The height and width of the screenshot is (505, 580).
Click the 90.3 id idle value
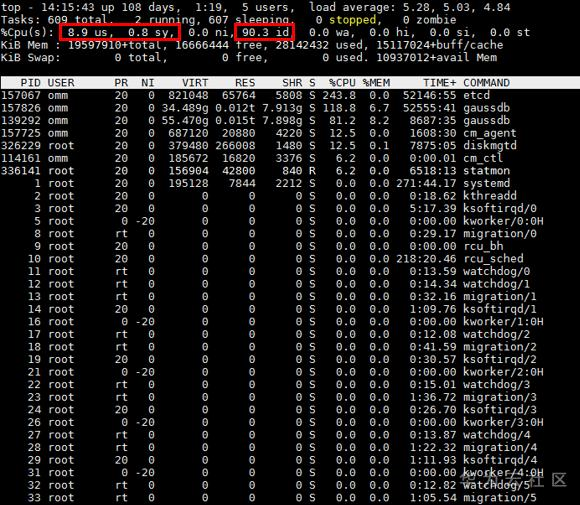[x=266, y=33]
